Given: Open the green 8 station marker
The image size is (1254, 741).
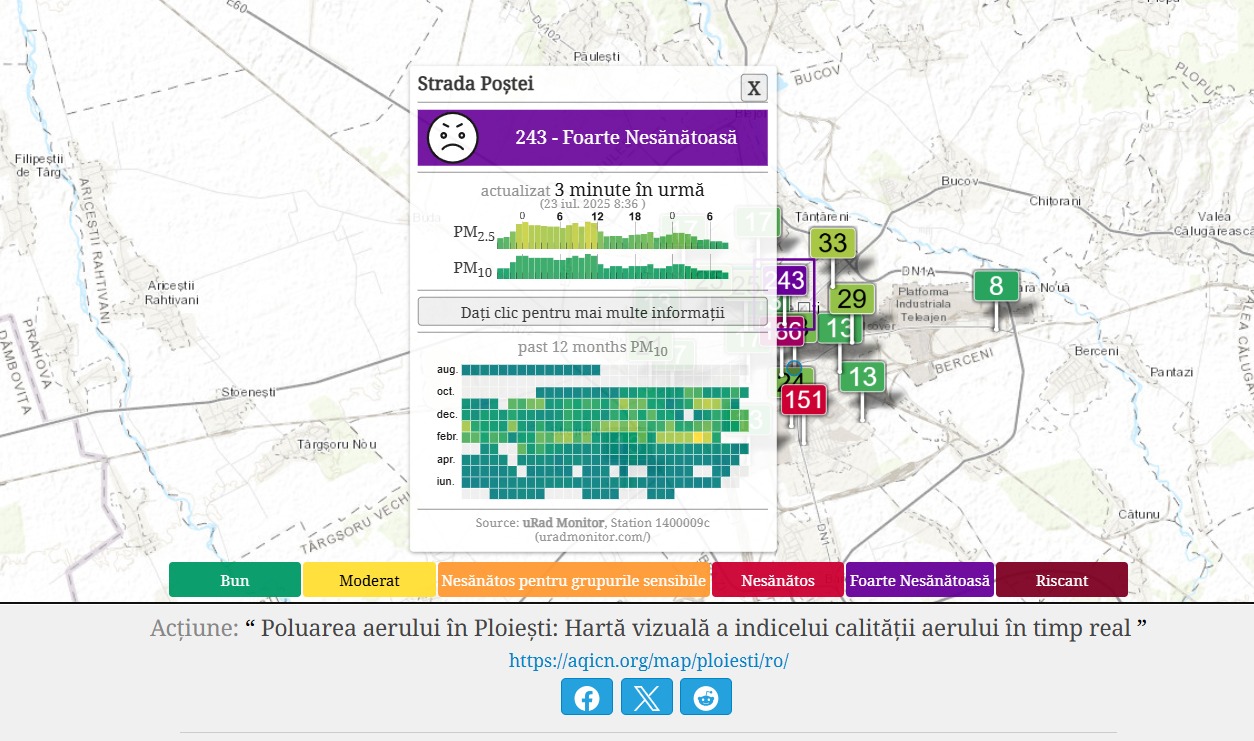Looking at the screenshot, I should [x=996, y=286].
